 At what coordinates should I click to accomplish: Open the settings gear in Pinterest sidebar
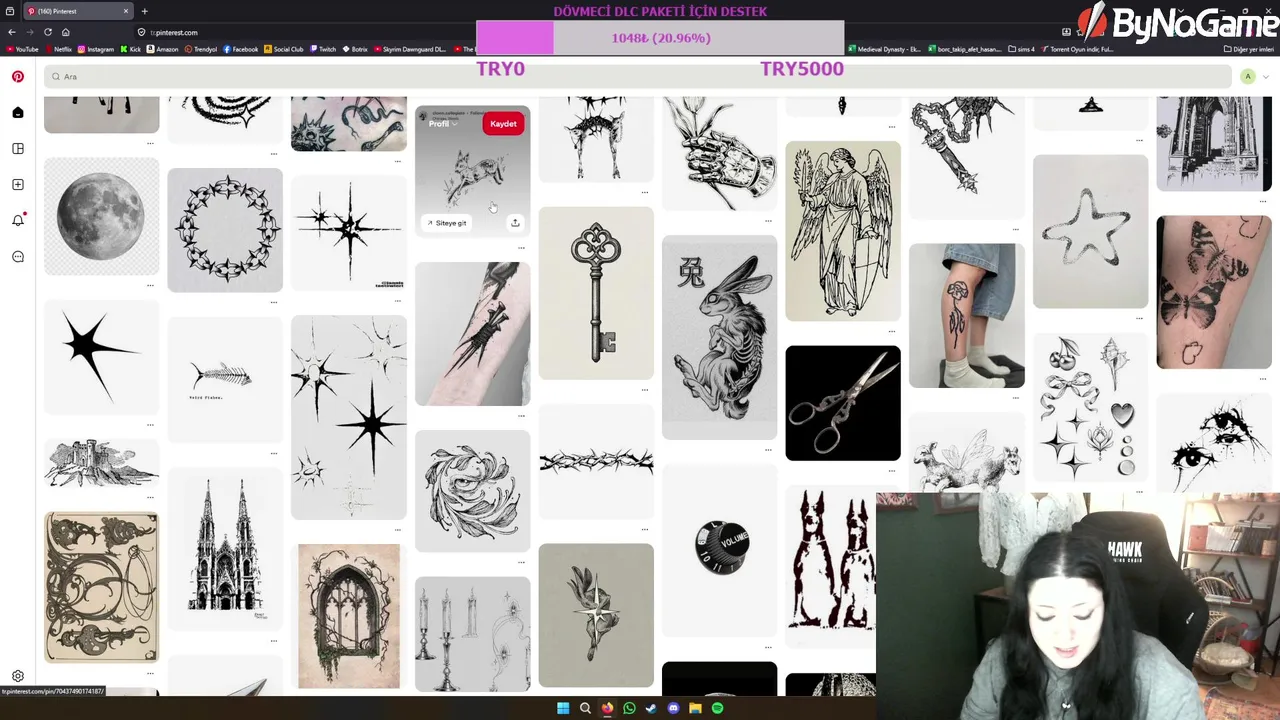(18, 676)
